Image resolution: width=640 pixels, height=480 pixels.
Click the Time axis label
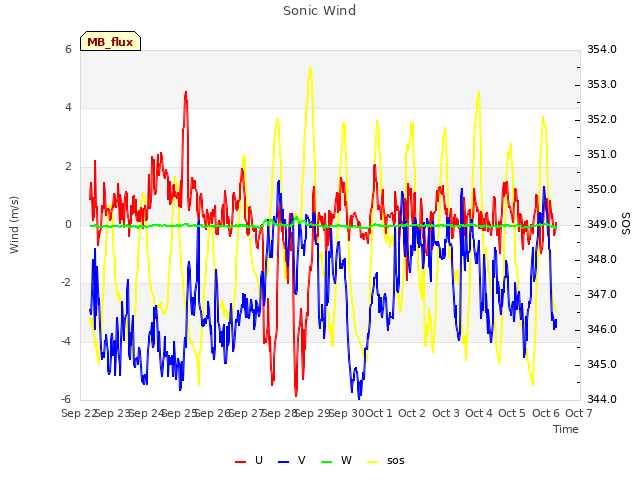[566, 429]
